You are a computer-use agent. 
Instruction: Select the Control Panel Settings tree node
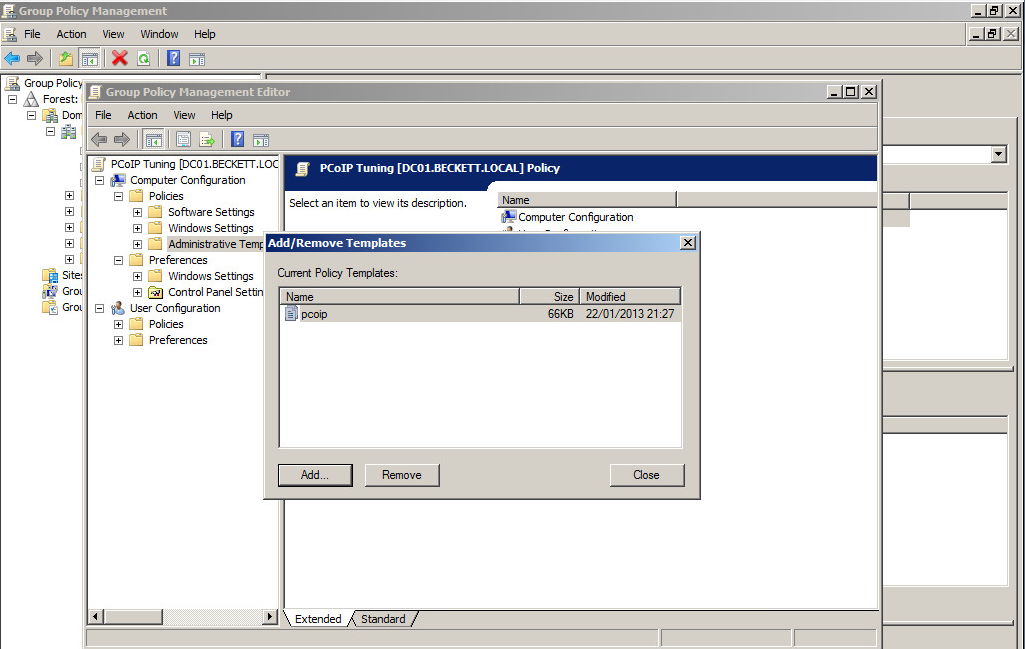pyautogui.click(x=215, y=292)
